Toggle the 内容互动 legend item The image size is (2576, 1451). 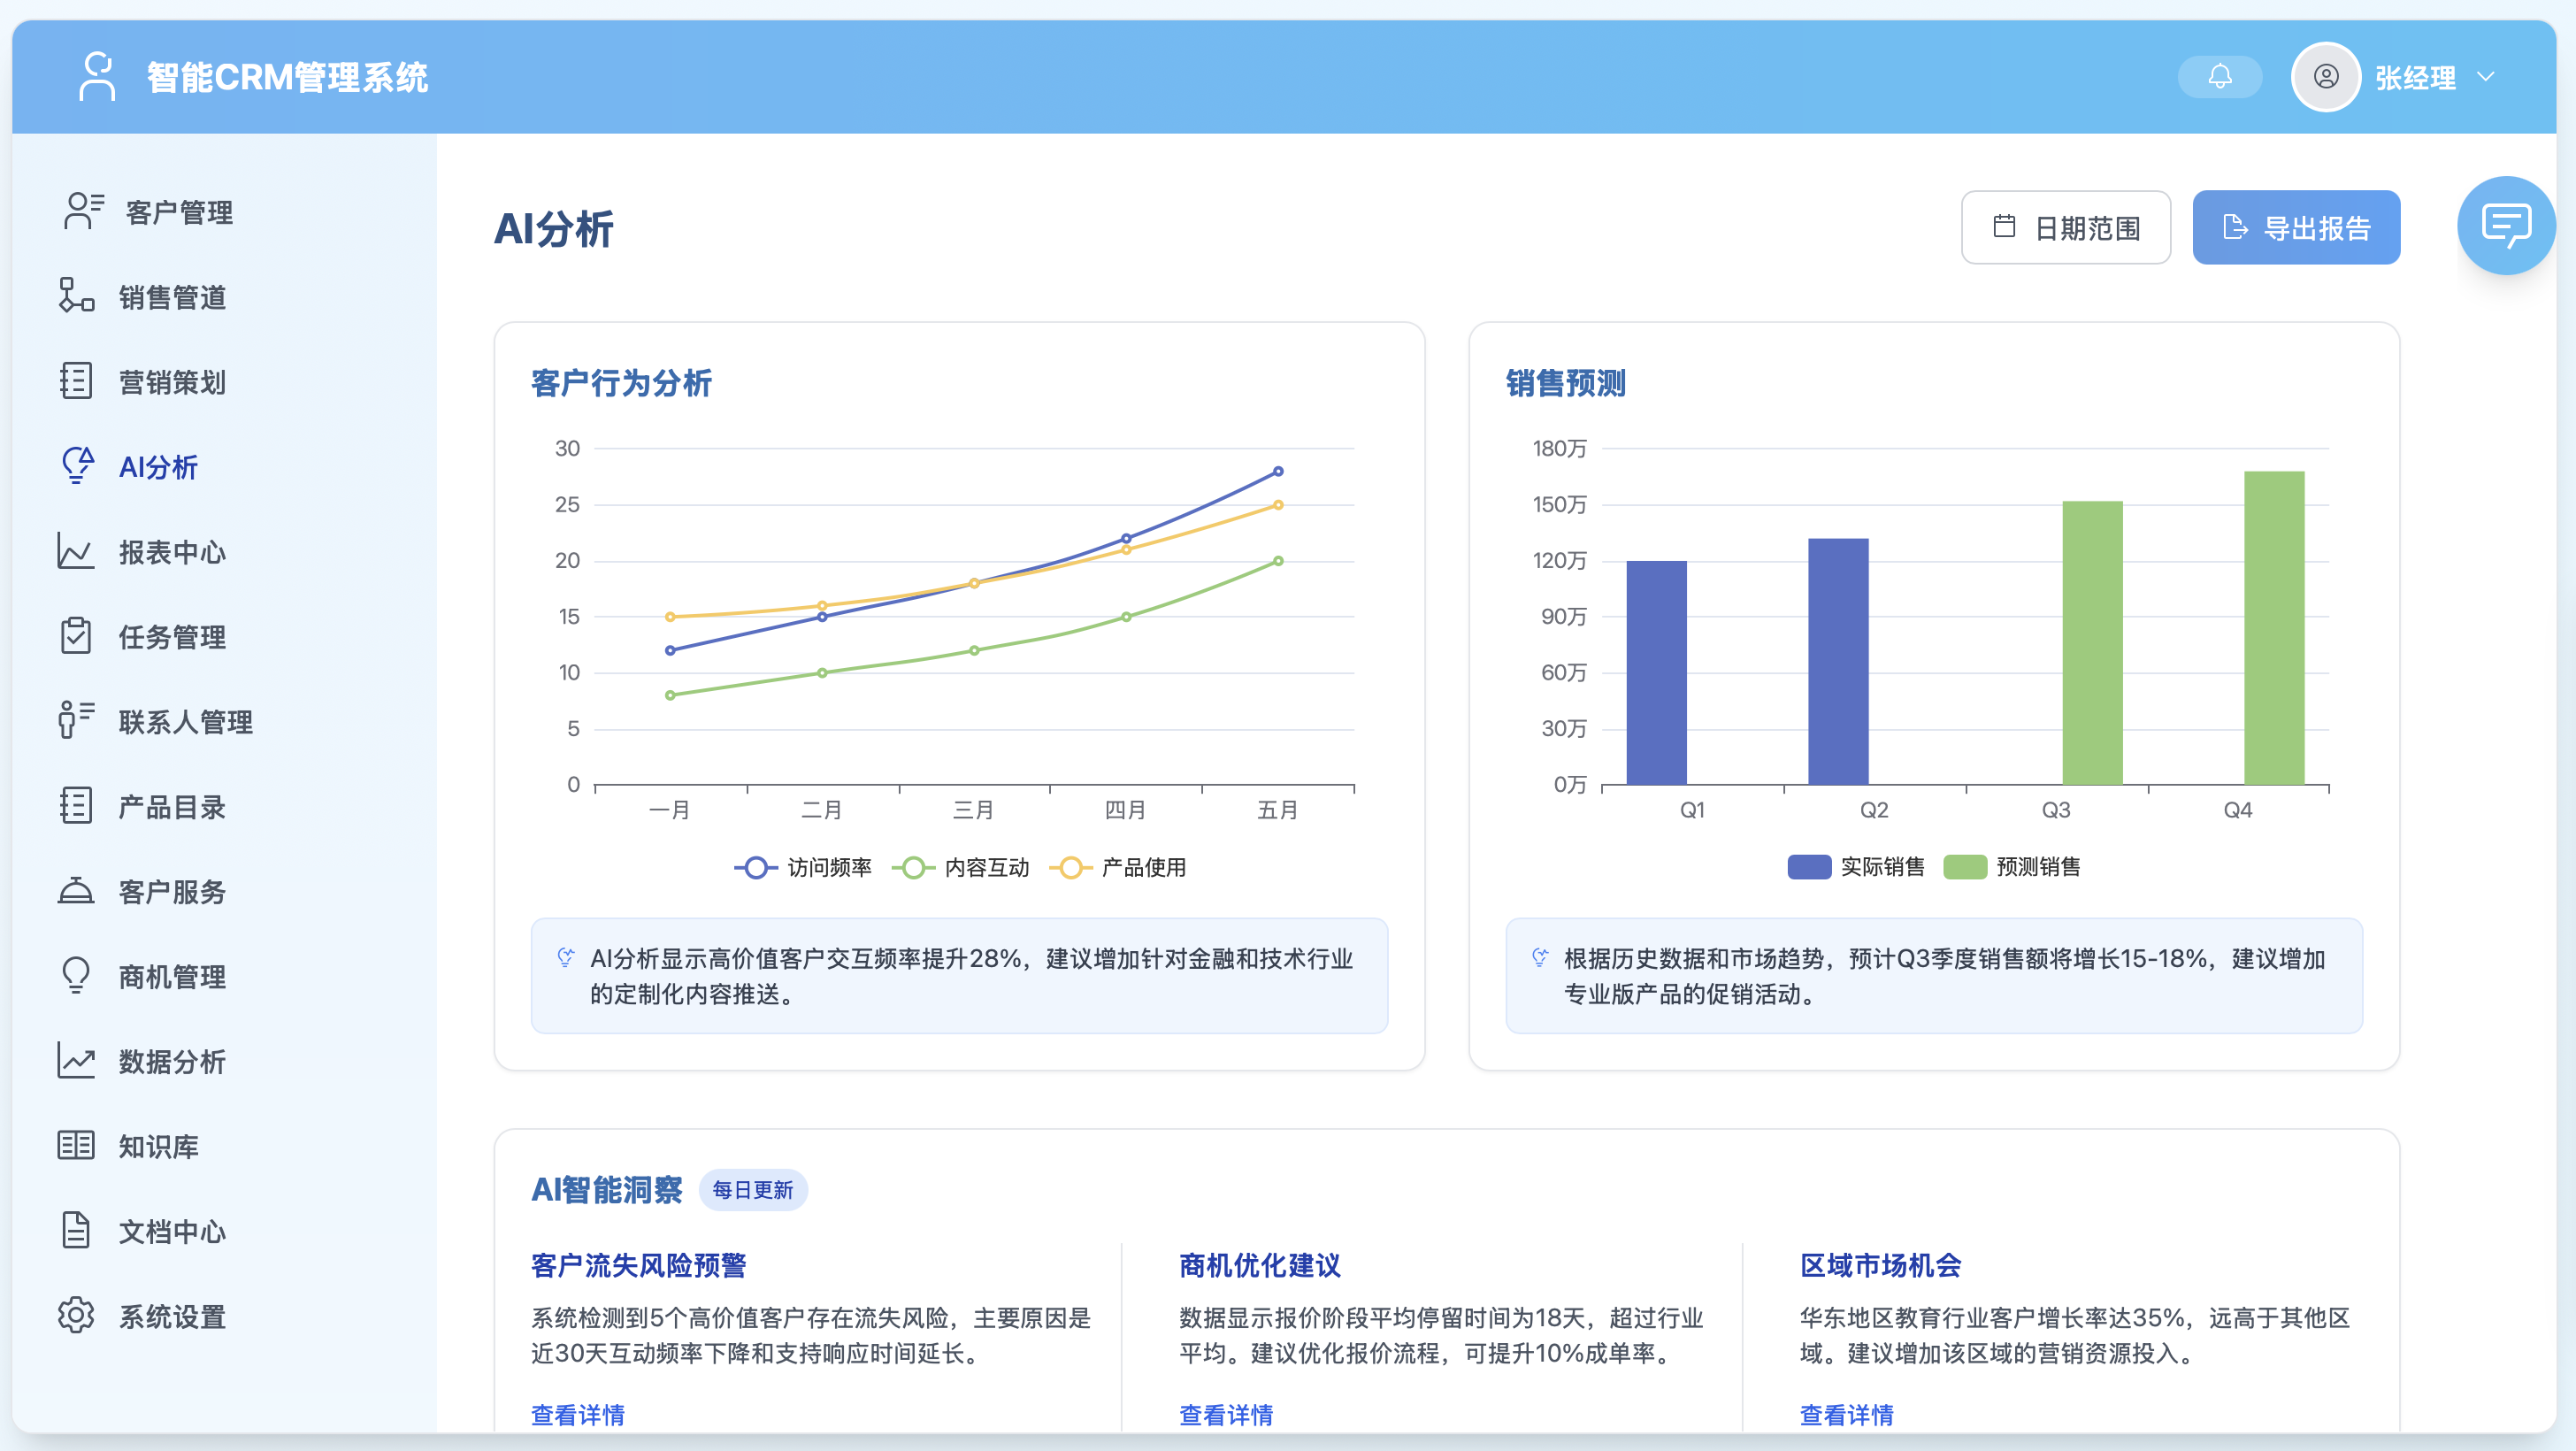(963, 867)
